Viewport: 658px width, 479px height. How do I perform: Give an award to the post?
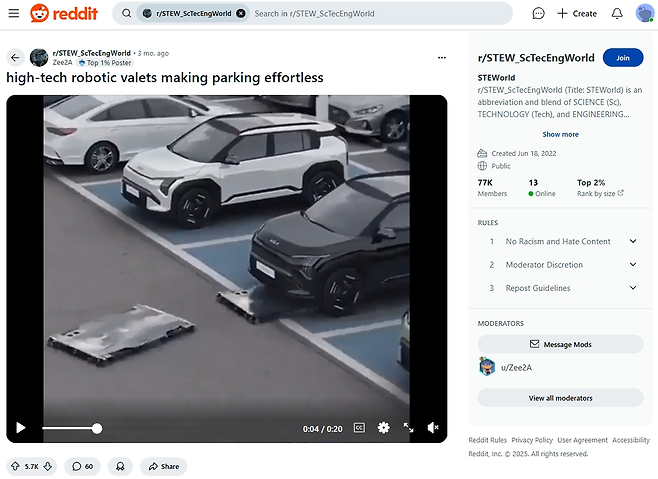tap(120, 466)
